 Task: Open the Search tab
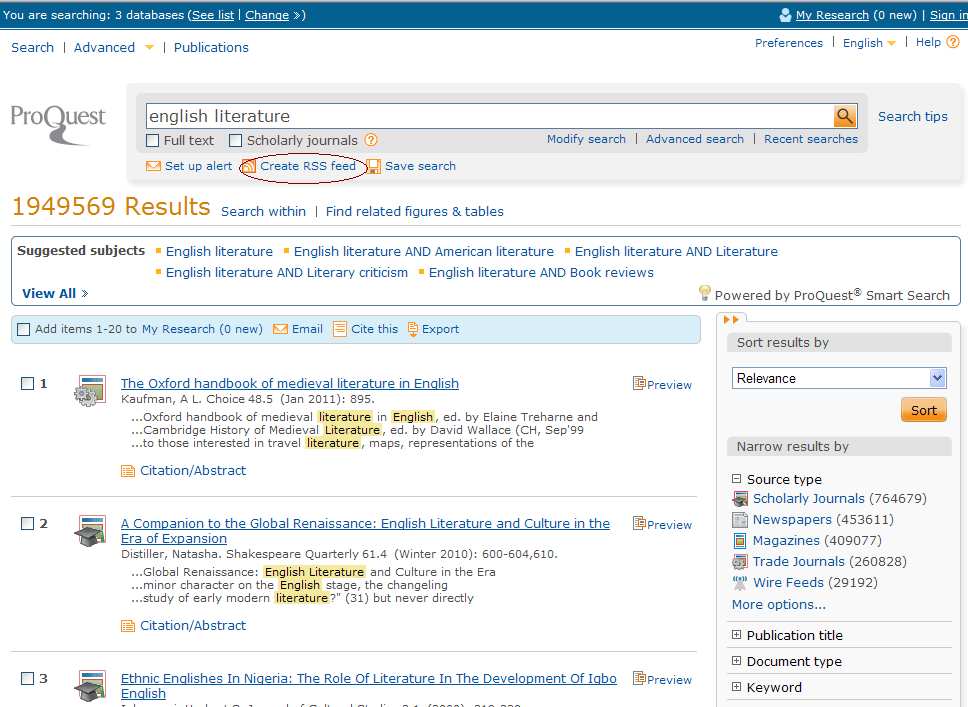pos(33,48)
